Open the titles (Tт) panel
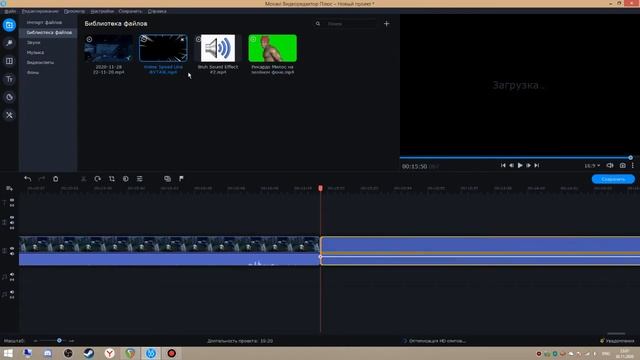 [9, 79]
